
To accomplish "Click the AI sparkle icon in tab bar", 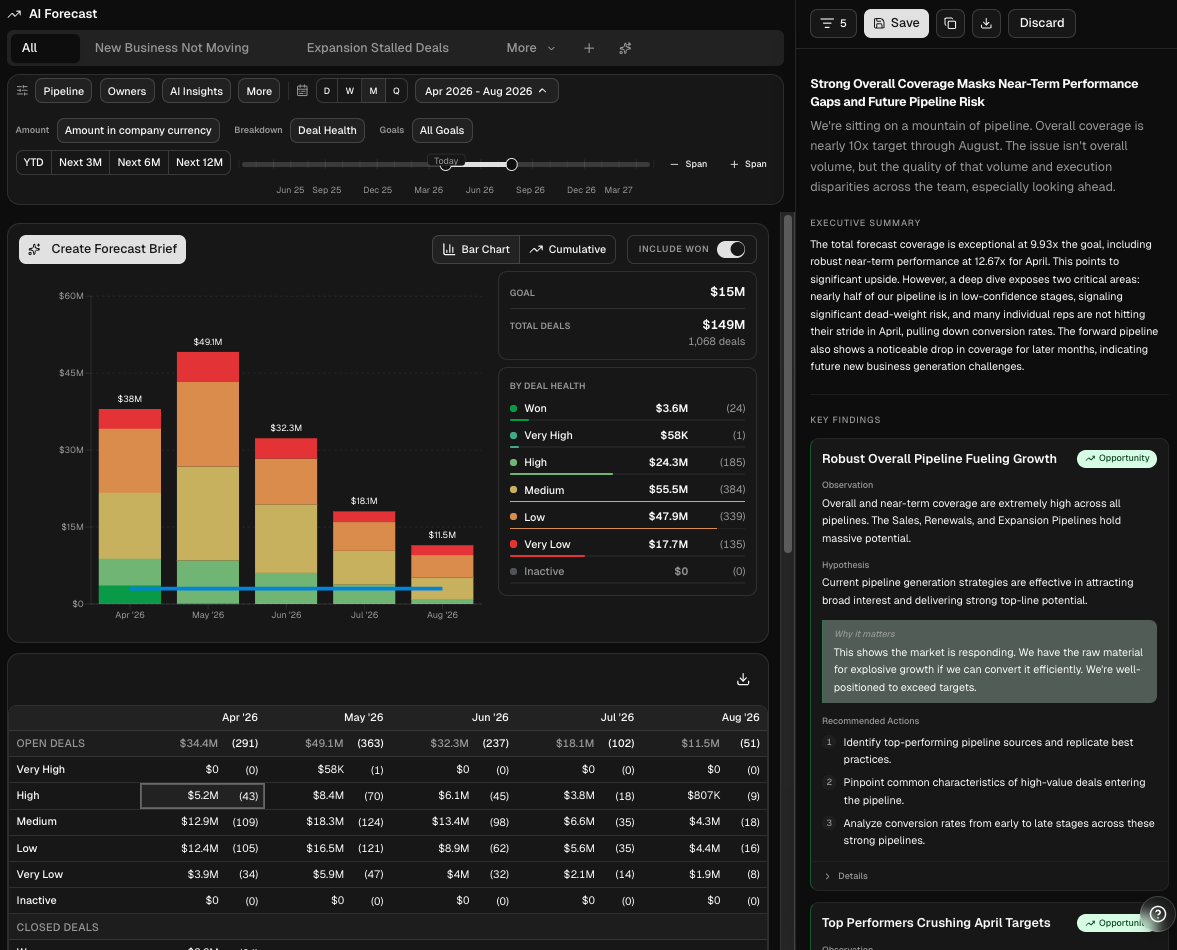I will [x=625, y=48].
